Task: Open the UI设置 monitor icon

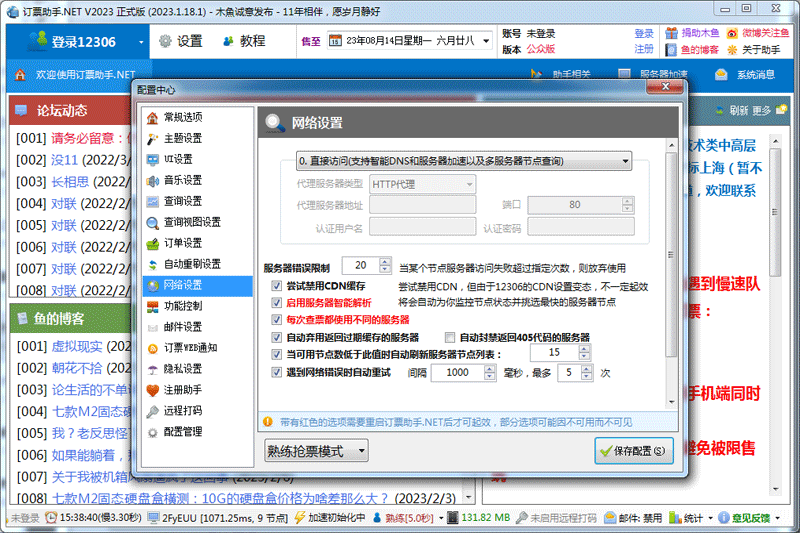Action: point(153,160)
